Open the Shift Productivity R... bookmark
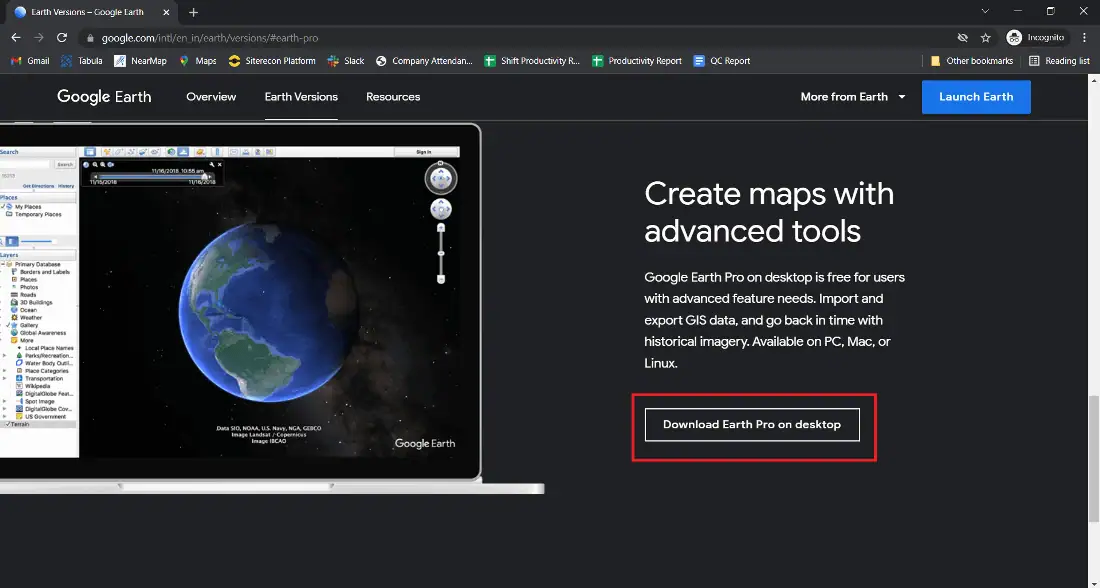Viewport: 1100px width, 588px height. pyautogui.click(x=532, y=61)
